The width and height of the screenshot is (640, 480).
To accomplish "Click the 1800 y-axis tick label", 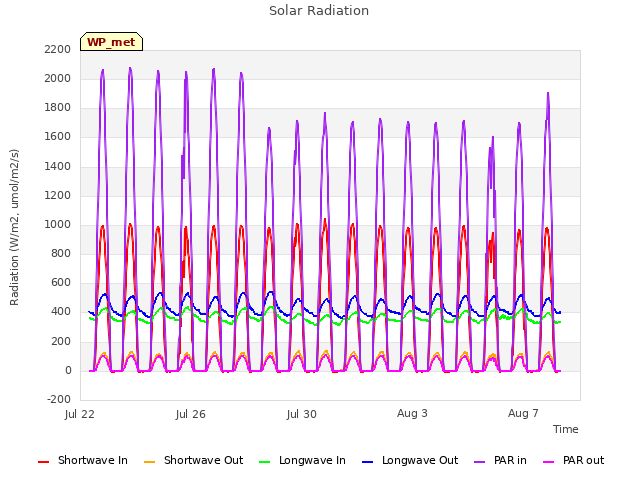I will point(58,108).
